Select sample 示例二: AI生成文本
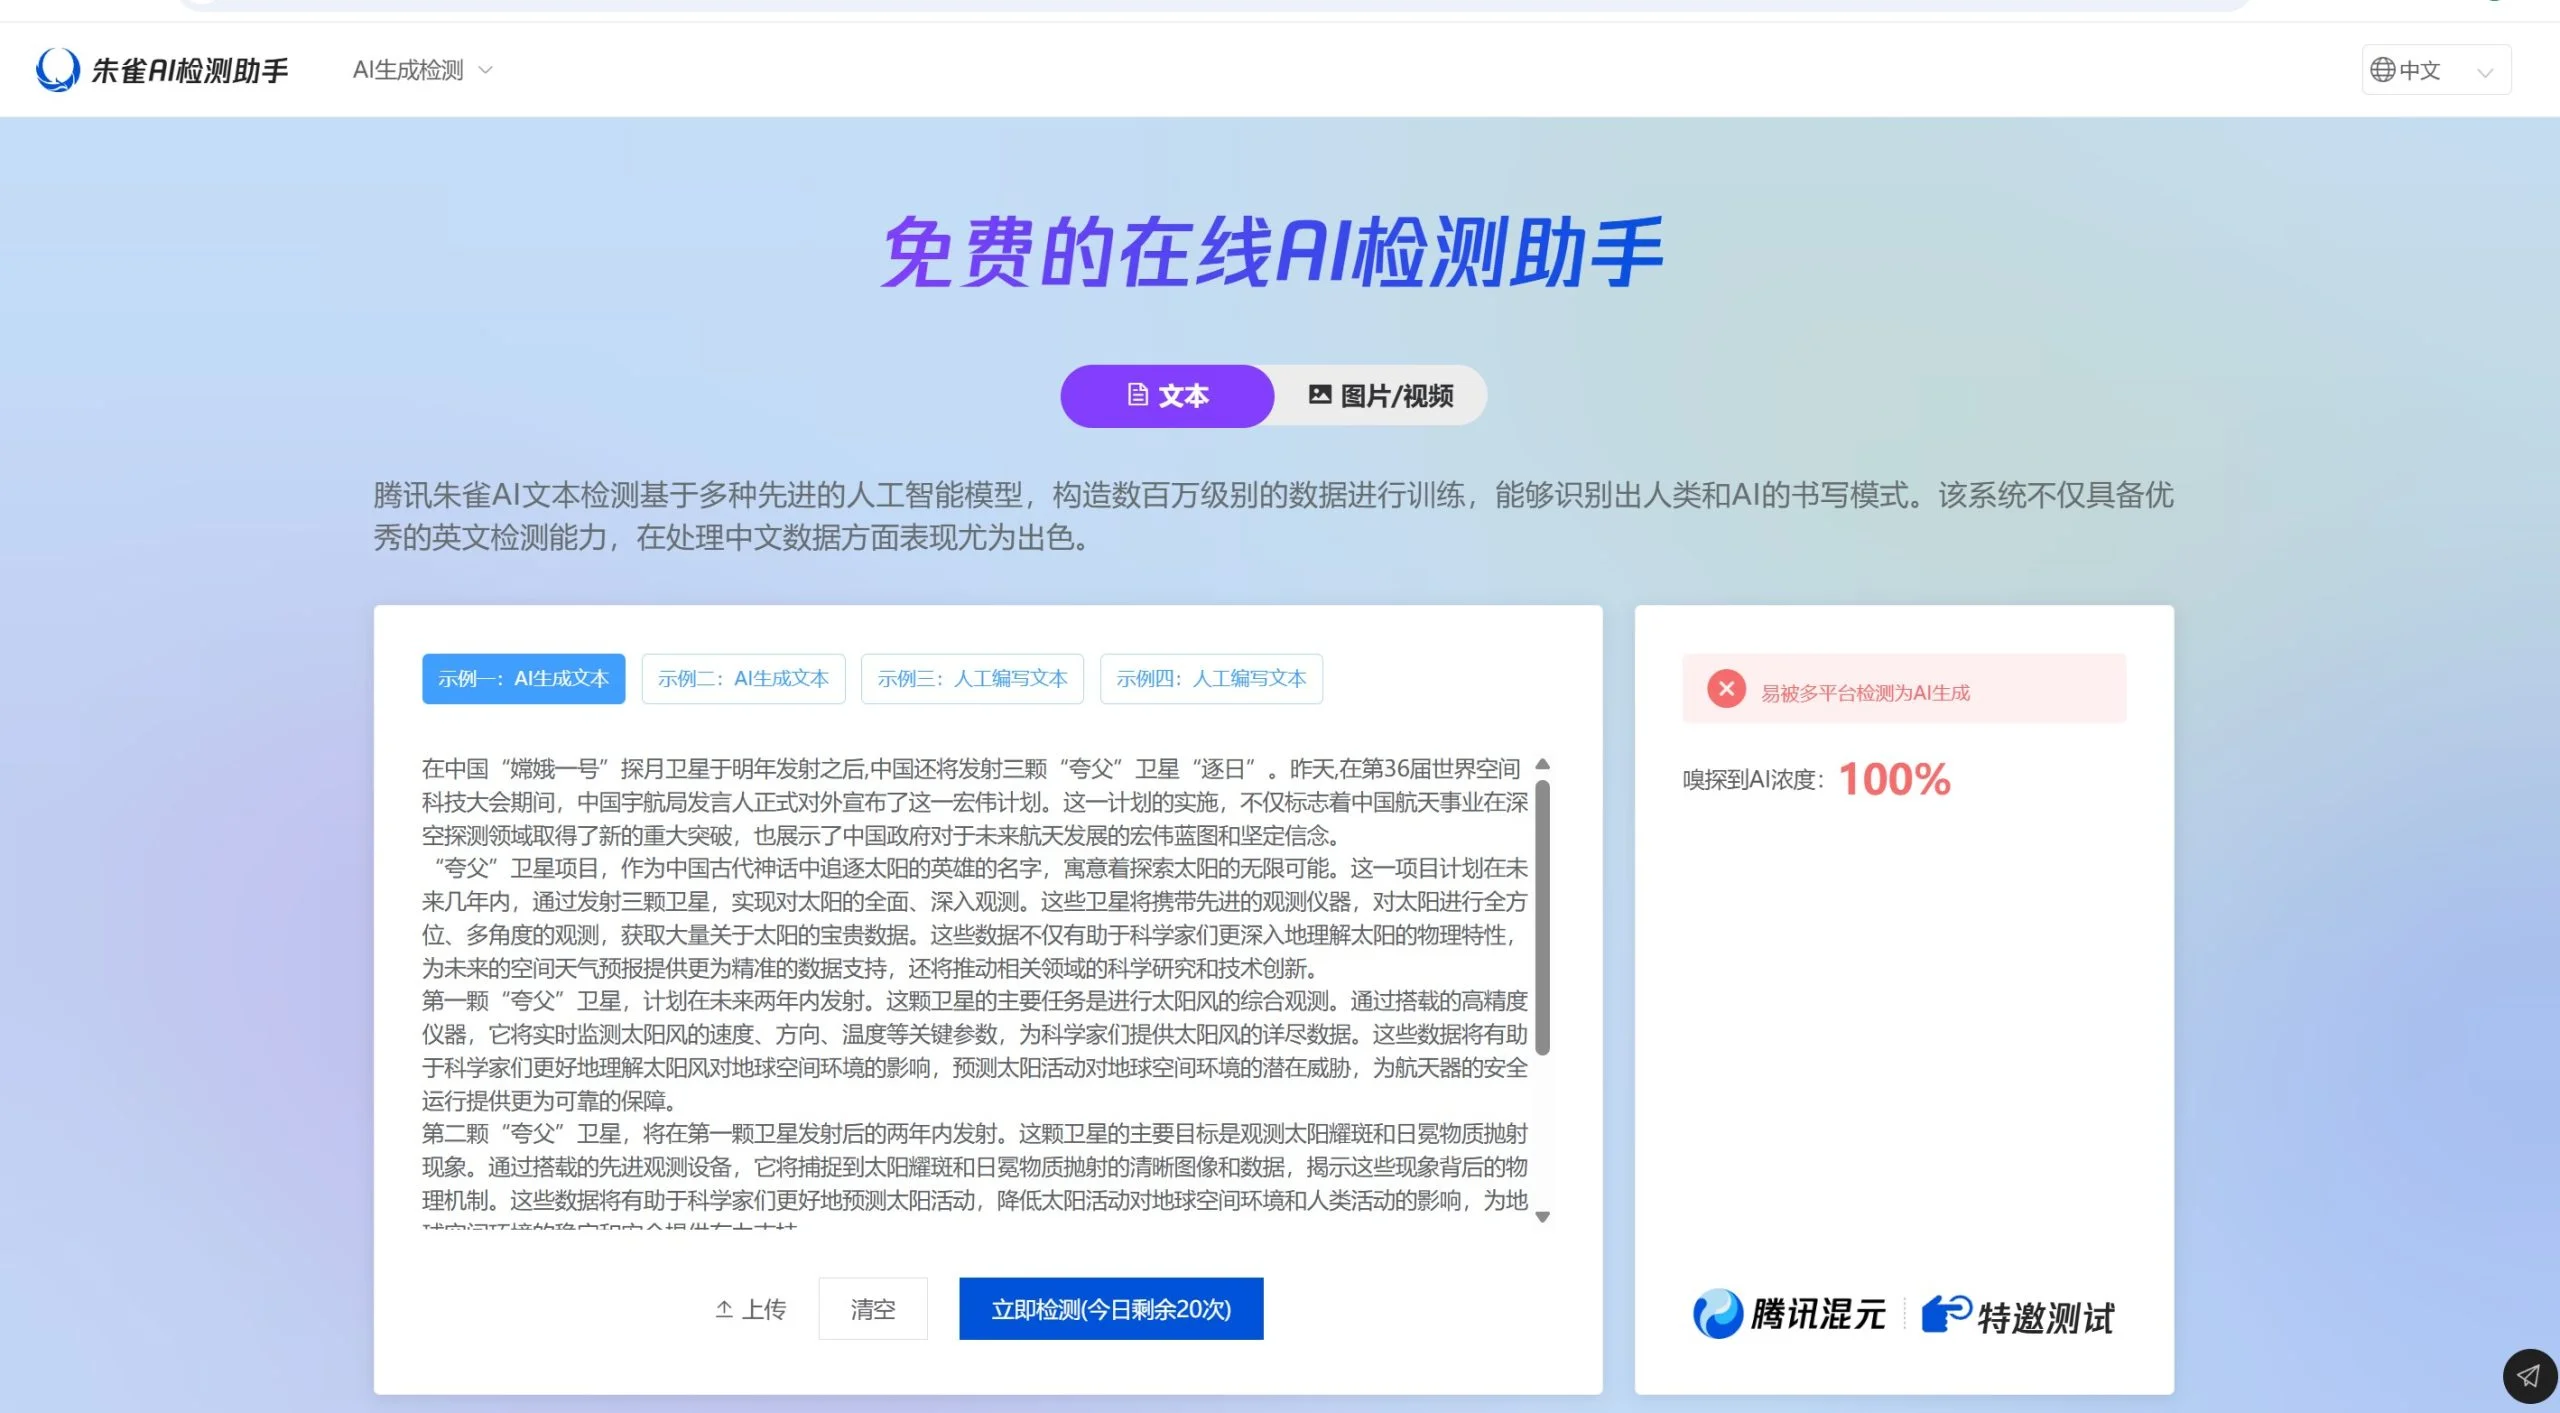This screenshot has width=2560, height=1413. coord(744,678)
